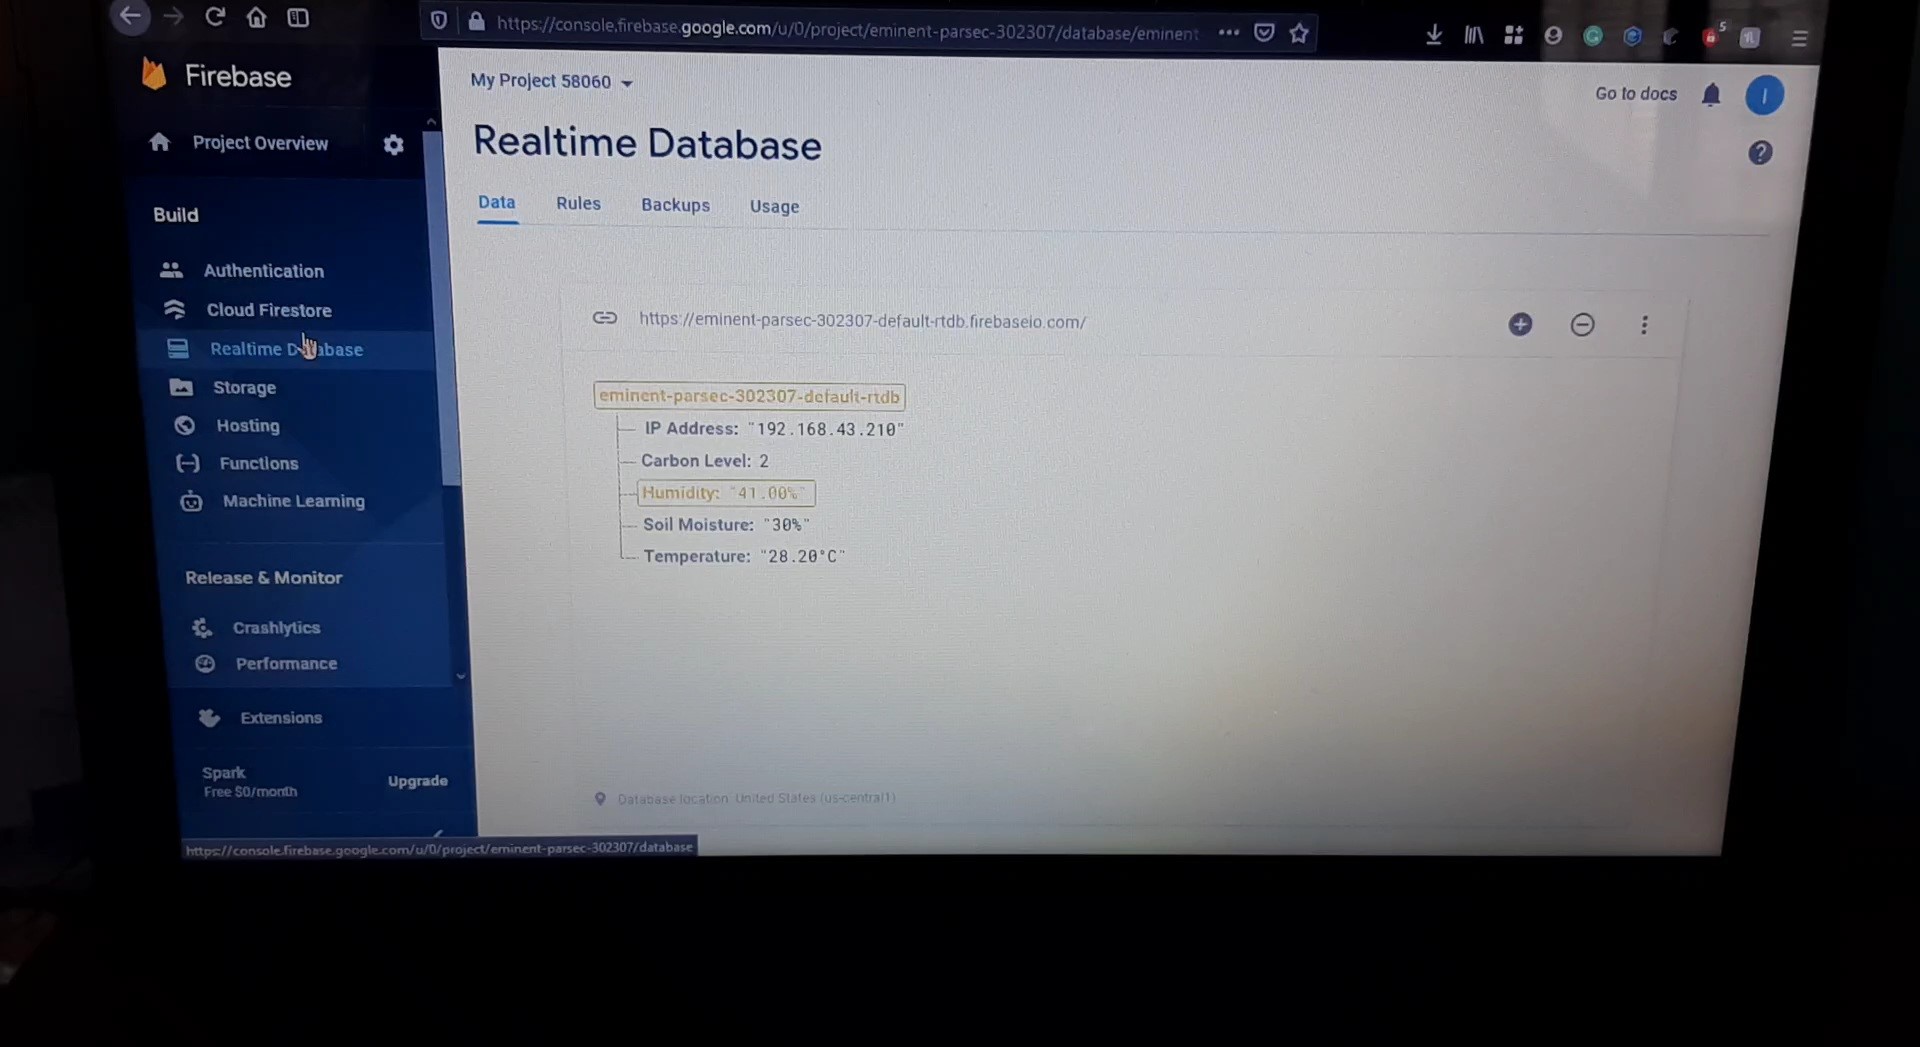Open Storage in the sidebar
This screenshot has width=1920, height=1047.
244,387
